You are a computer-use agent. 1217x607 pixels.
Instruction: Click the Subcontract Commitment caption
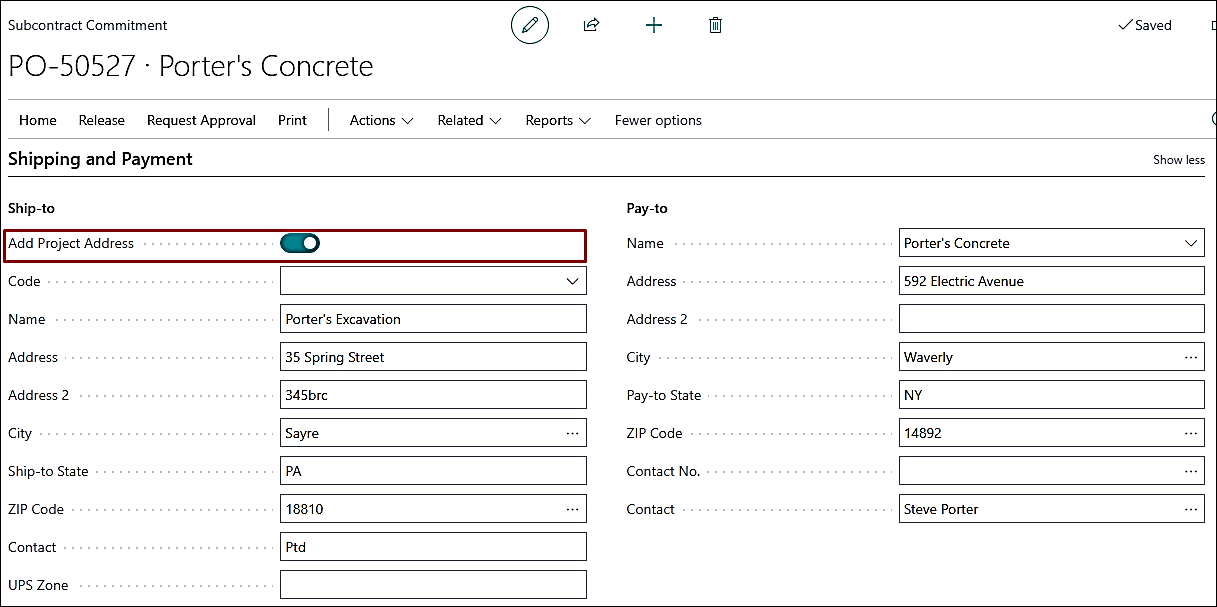pyautogui.click(x=88, y=25)
